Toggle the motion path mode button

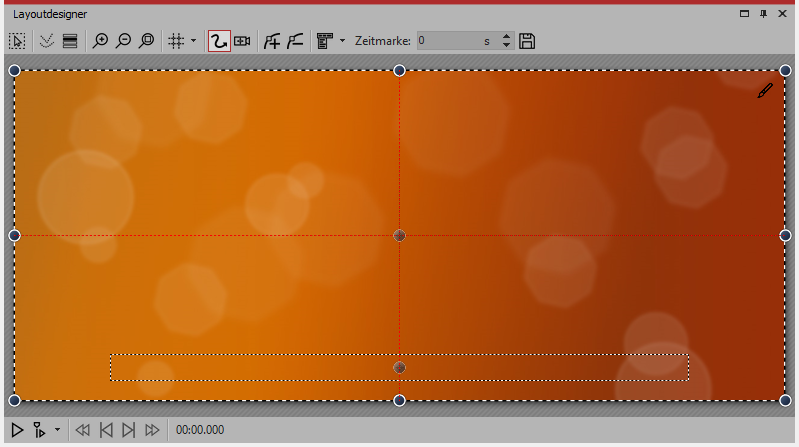pos(218,41)
